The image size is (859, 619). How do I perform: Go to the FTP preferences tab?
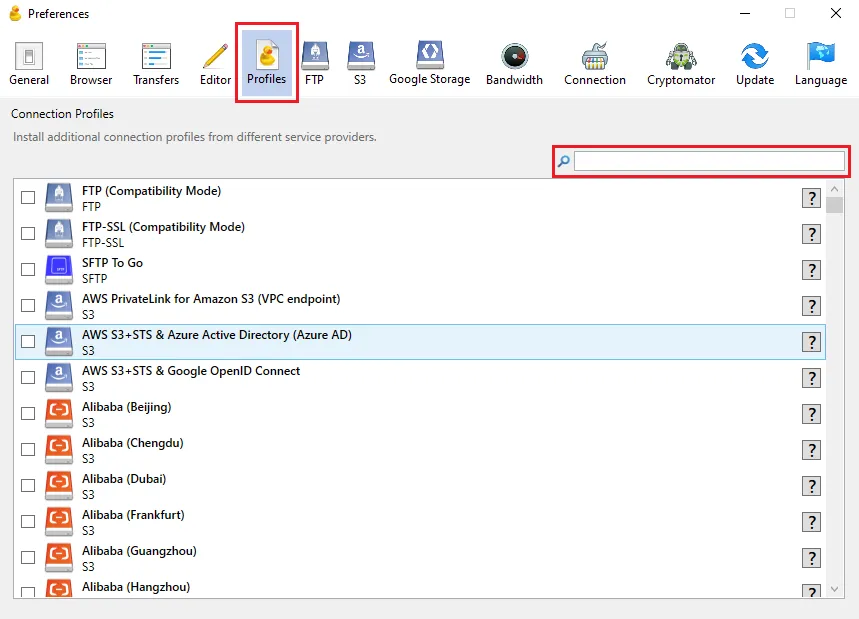pos(314,64)
